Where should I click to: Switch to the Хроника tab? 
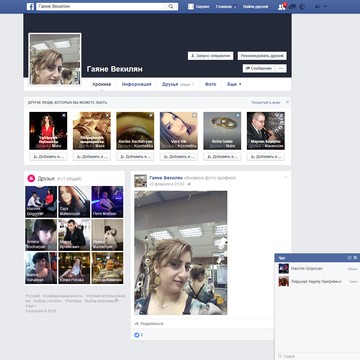102,84
